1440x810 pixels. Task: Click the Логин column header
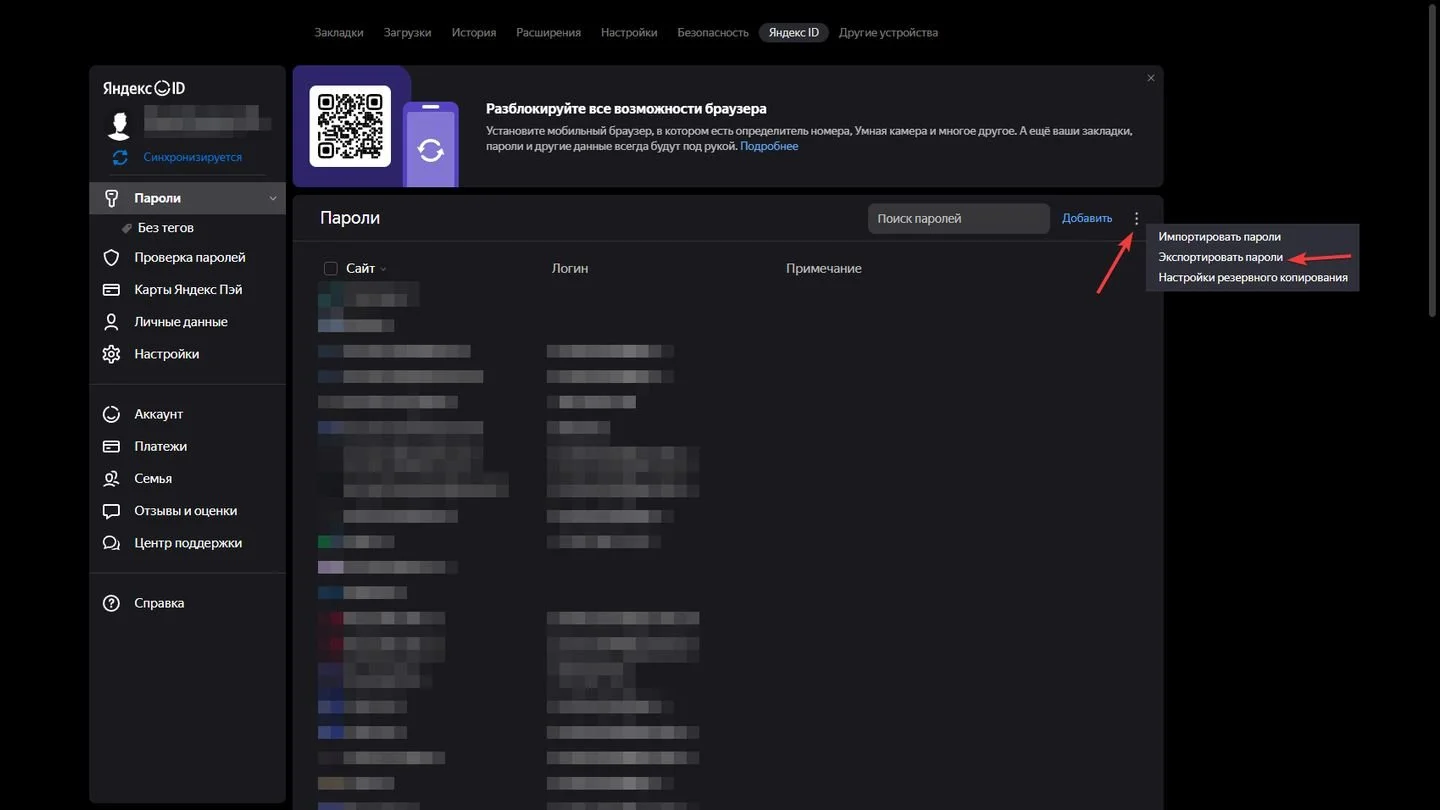570,269
